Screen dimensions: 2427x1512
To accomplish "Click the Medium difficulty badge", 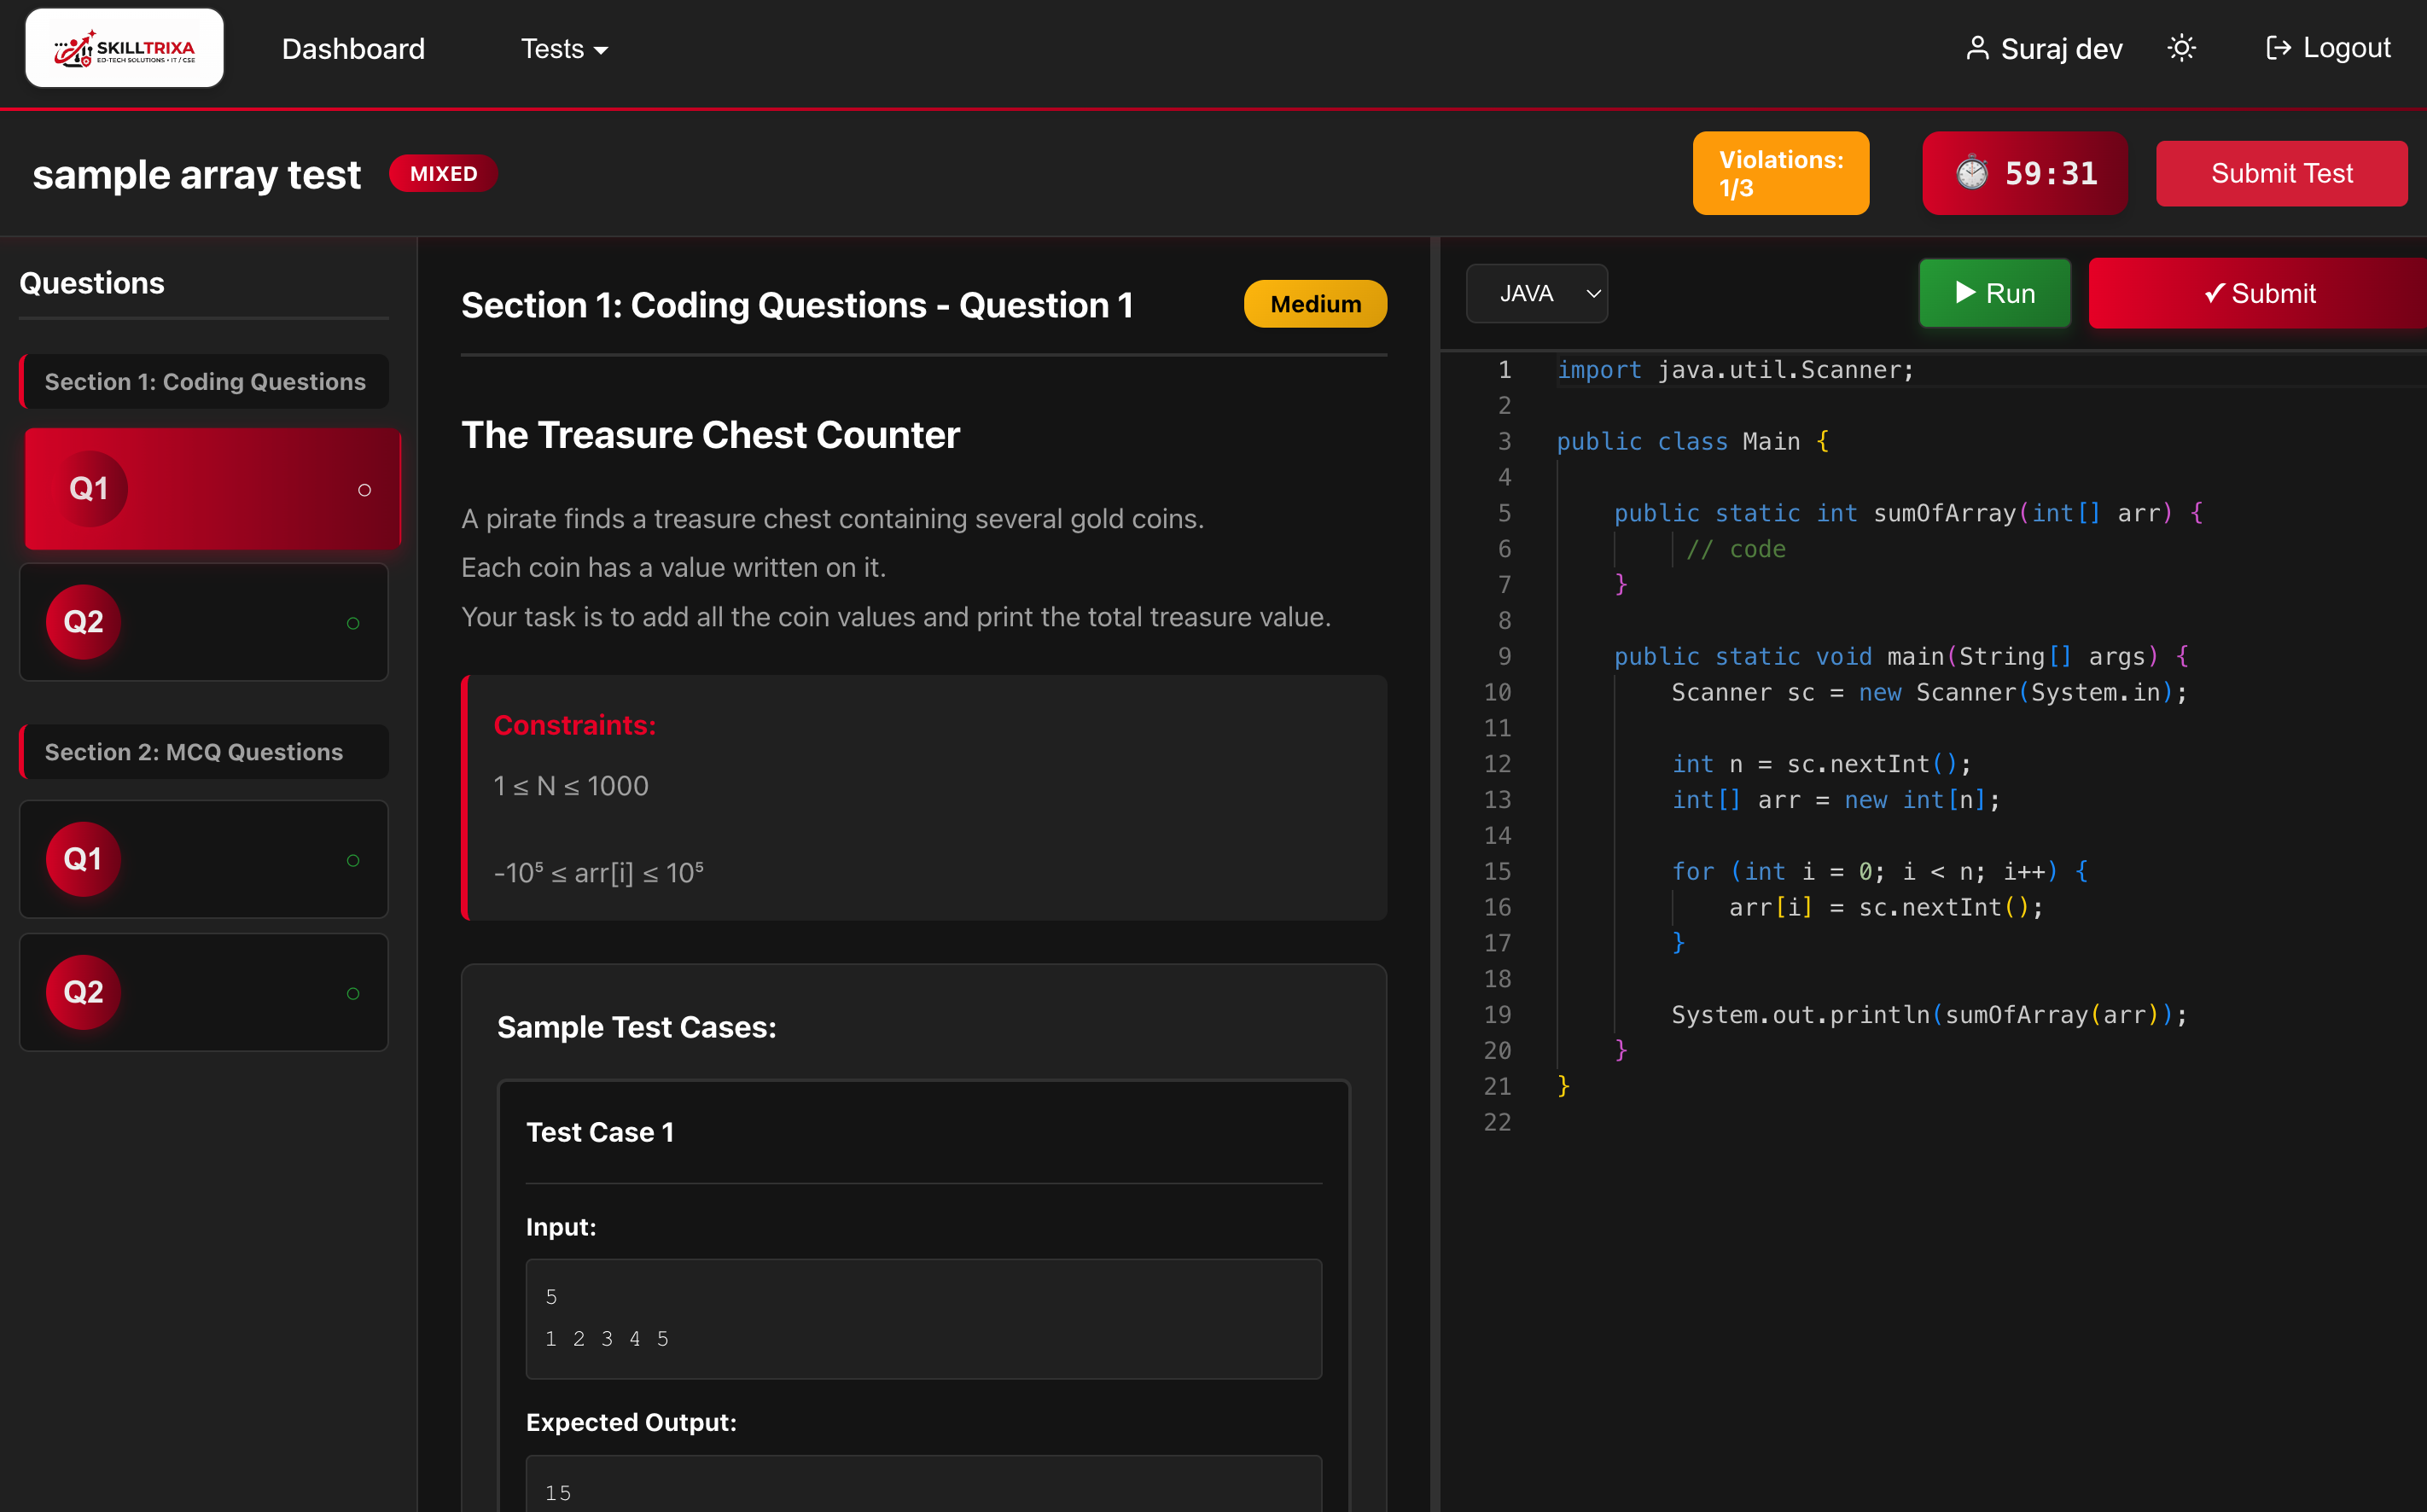I will [1314, 304].
